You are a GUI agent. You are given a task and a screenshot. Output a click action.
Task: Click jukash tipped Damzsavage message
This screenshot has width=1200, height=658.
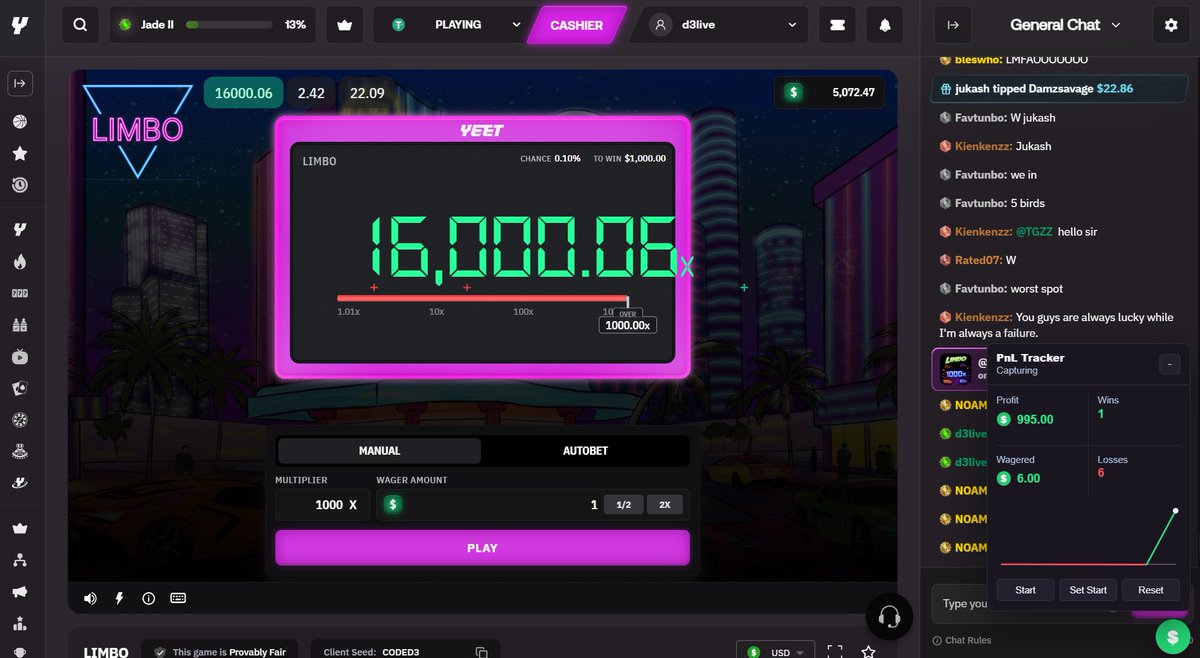[1060, 89]
